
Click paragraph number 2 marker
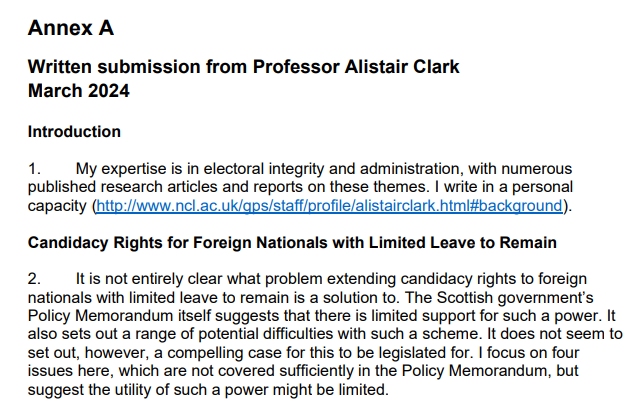click(x=34, y=279)
